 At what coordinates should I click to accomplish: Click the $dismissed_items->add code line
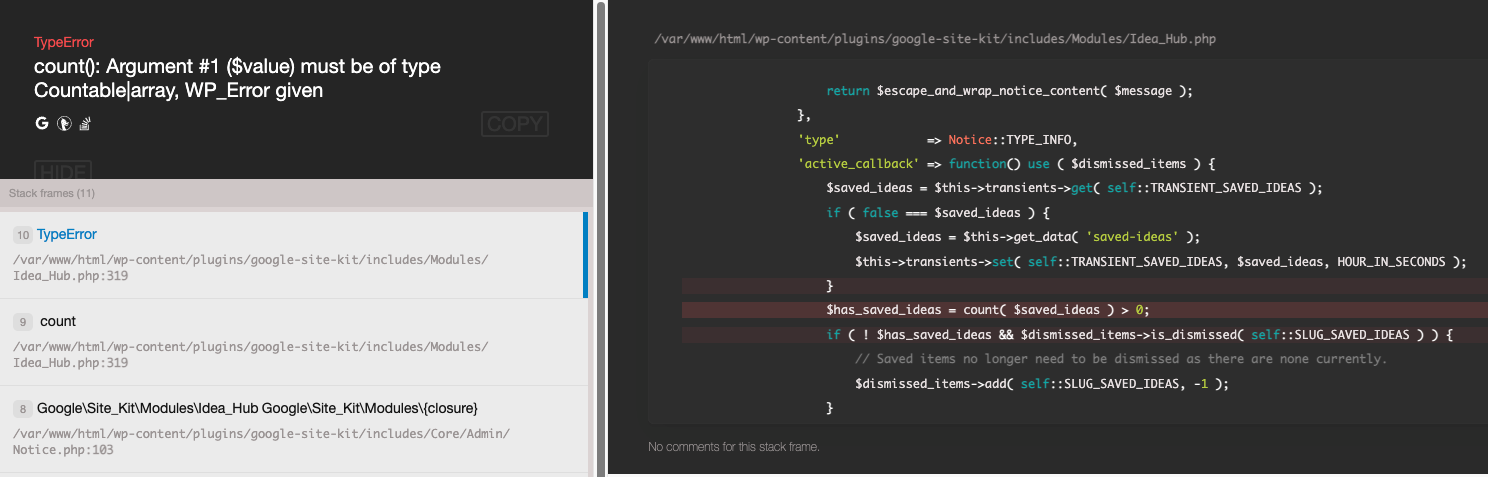(x=1041, y=383)
